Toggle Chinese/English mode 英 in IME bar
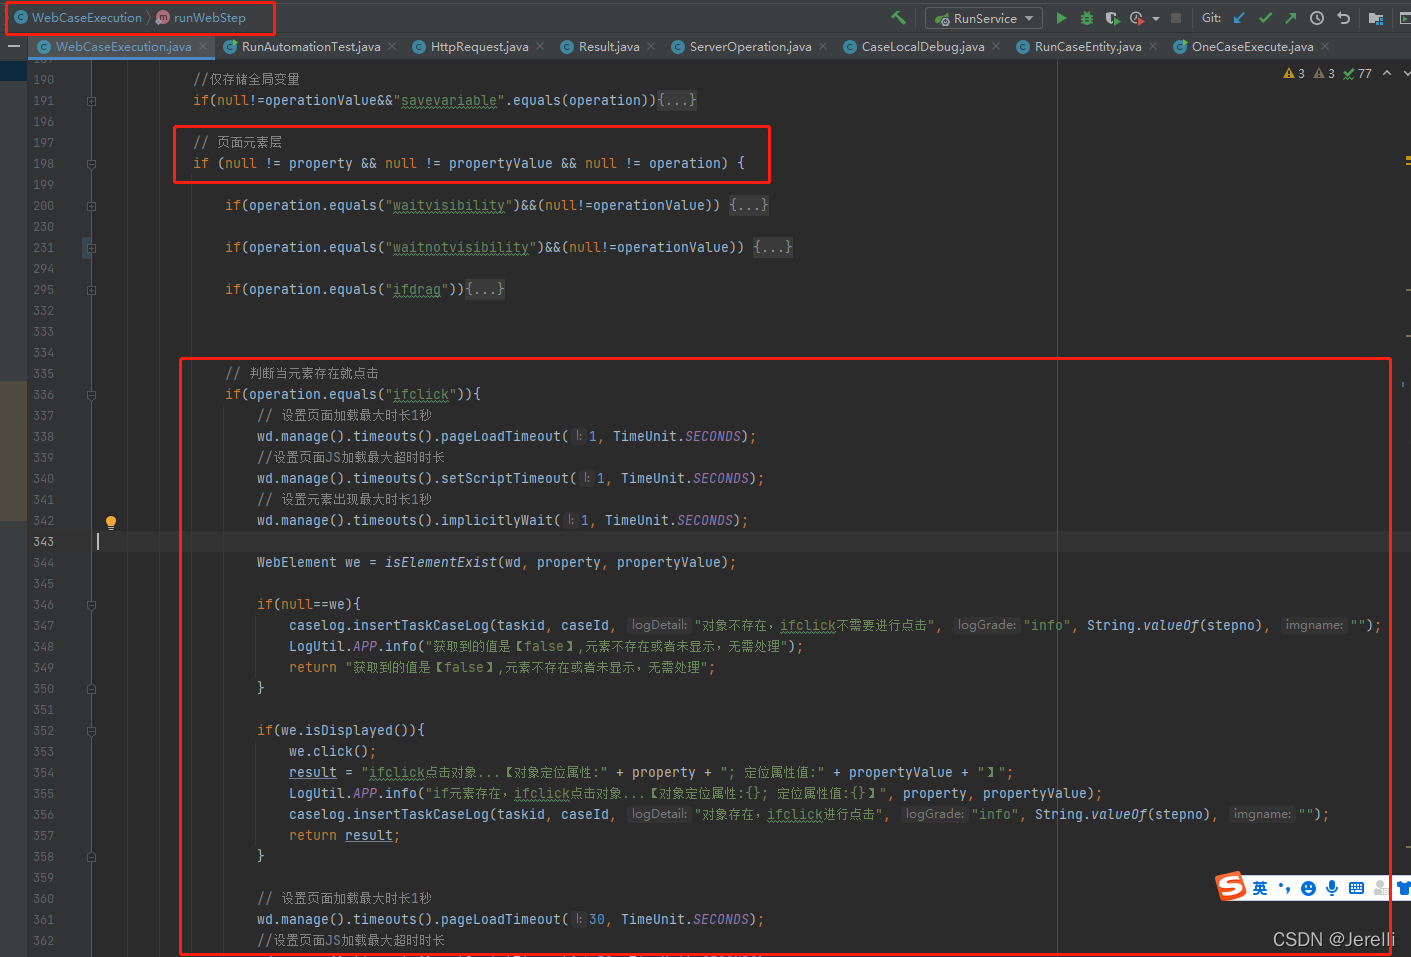 1260,888
